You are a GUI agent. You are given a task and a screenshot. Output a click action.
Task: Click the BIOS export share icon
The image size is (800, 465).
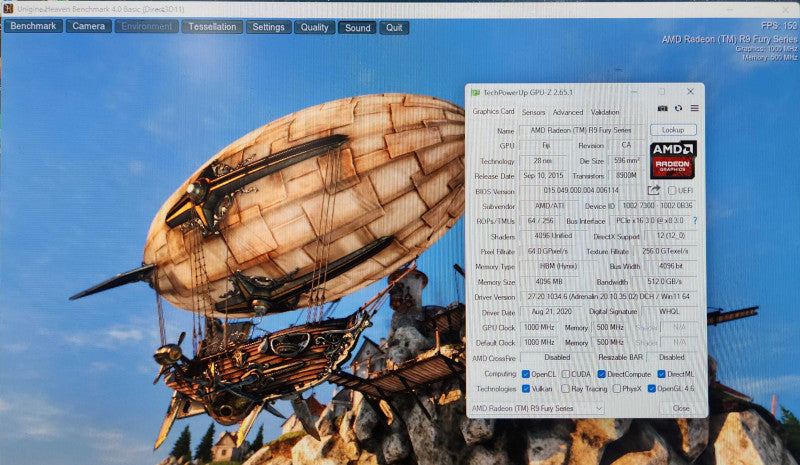654,190
